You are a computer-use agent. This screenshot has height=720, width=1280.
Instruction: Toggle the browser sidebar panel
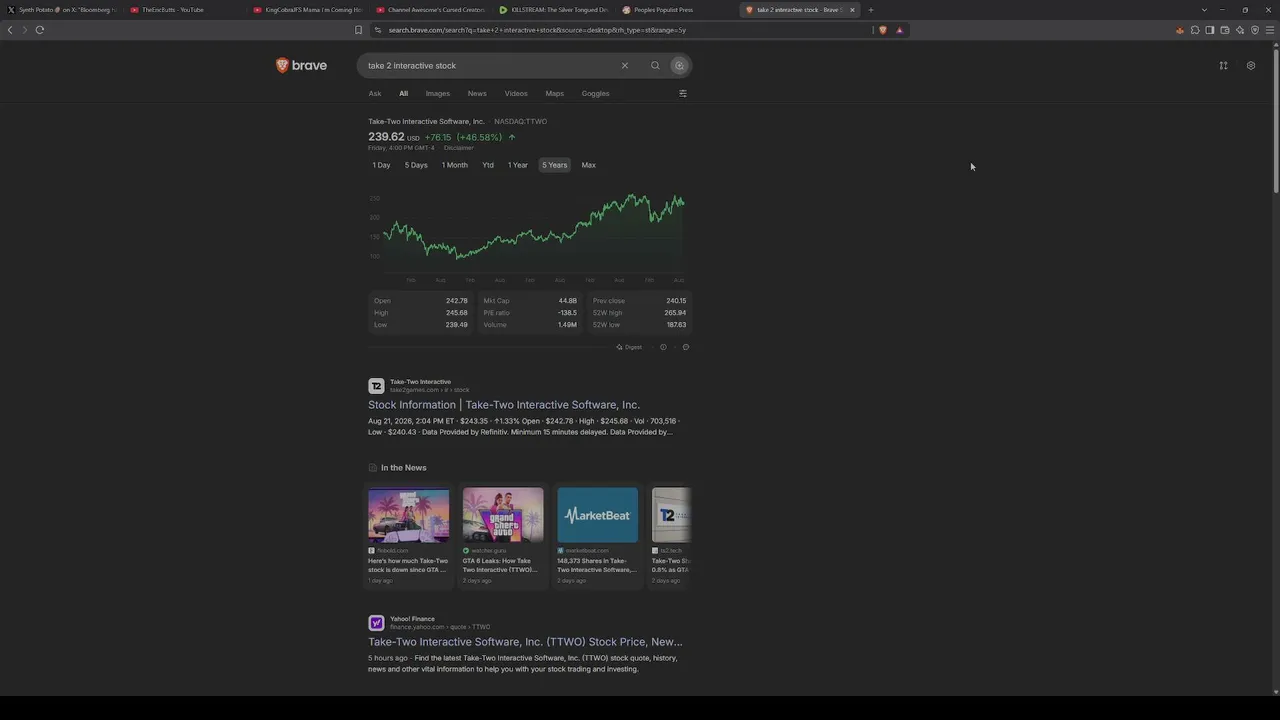(x=1210, y=30)
